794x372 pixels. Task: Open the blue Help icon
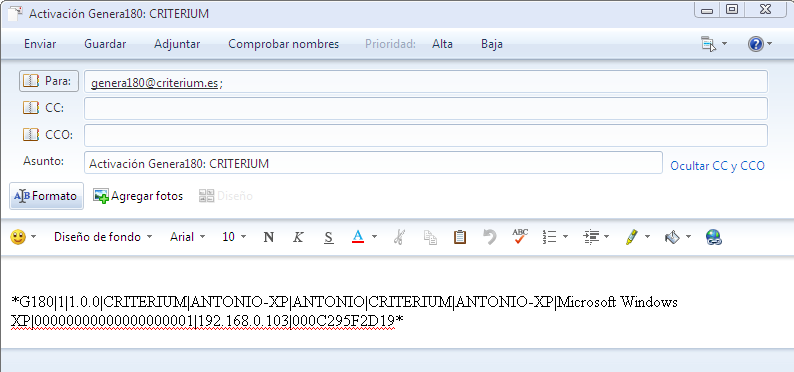pyautogui.click(x=756, y=44)
